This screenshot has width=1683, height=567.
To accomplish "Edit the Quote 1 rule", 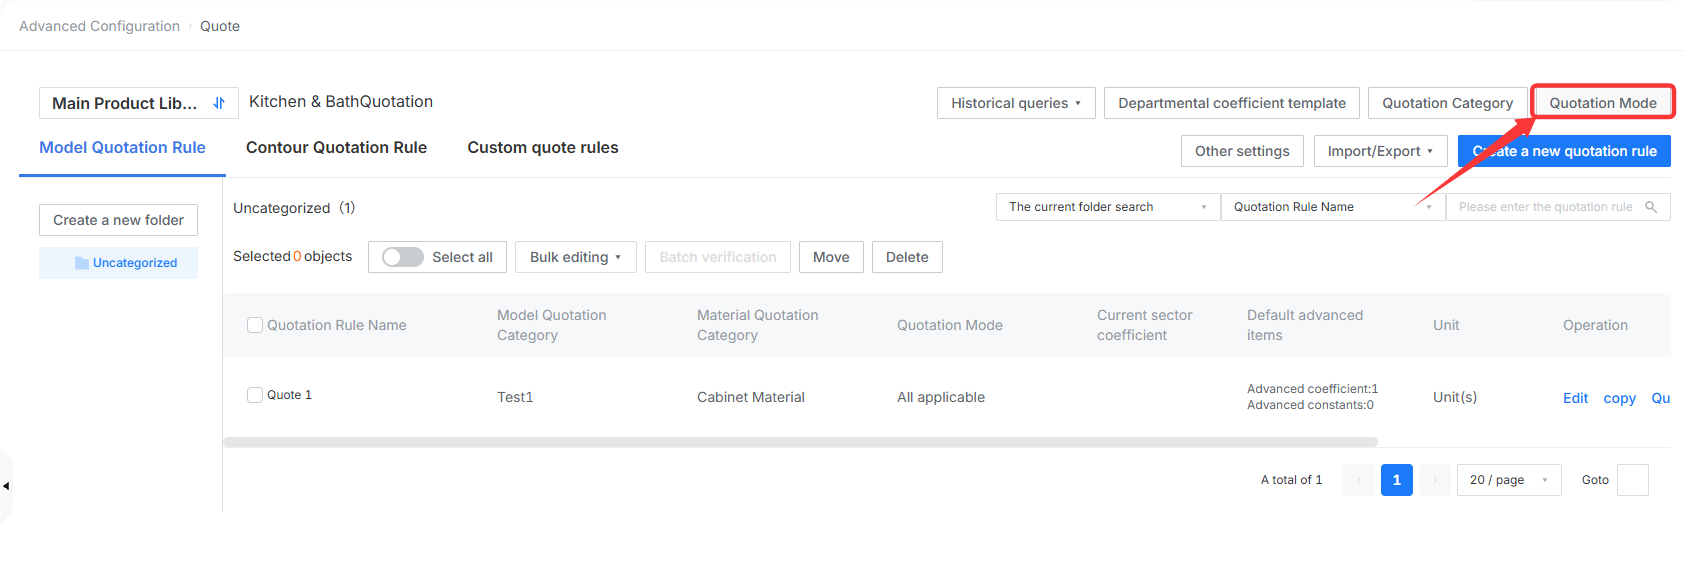I will [1575, 398].
